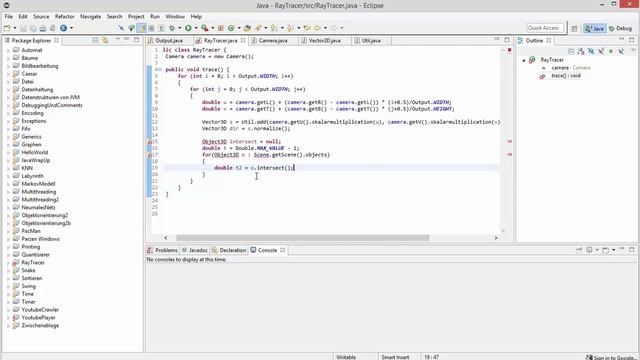Click error marker on line 15
This screenshot has height=360, width=640.
149,142
